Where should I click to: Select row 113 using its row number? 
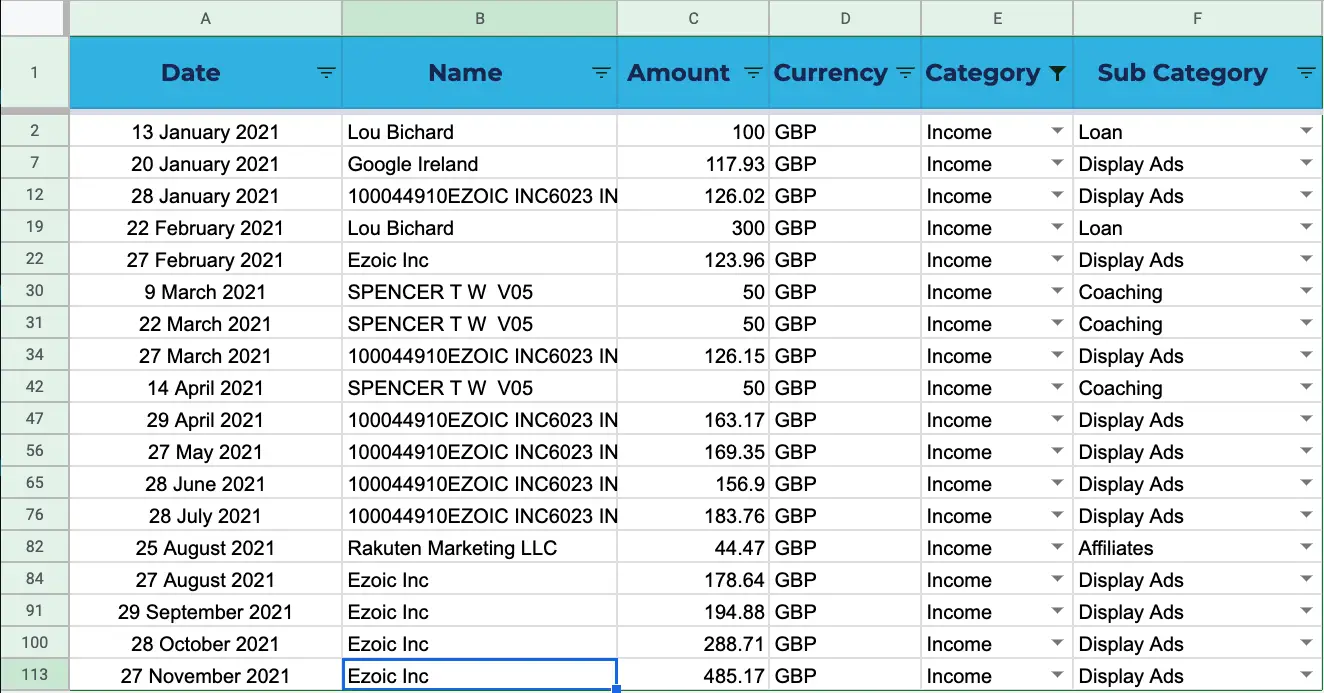pos(33,675)
